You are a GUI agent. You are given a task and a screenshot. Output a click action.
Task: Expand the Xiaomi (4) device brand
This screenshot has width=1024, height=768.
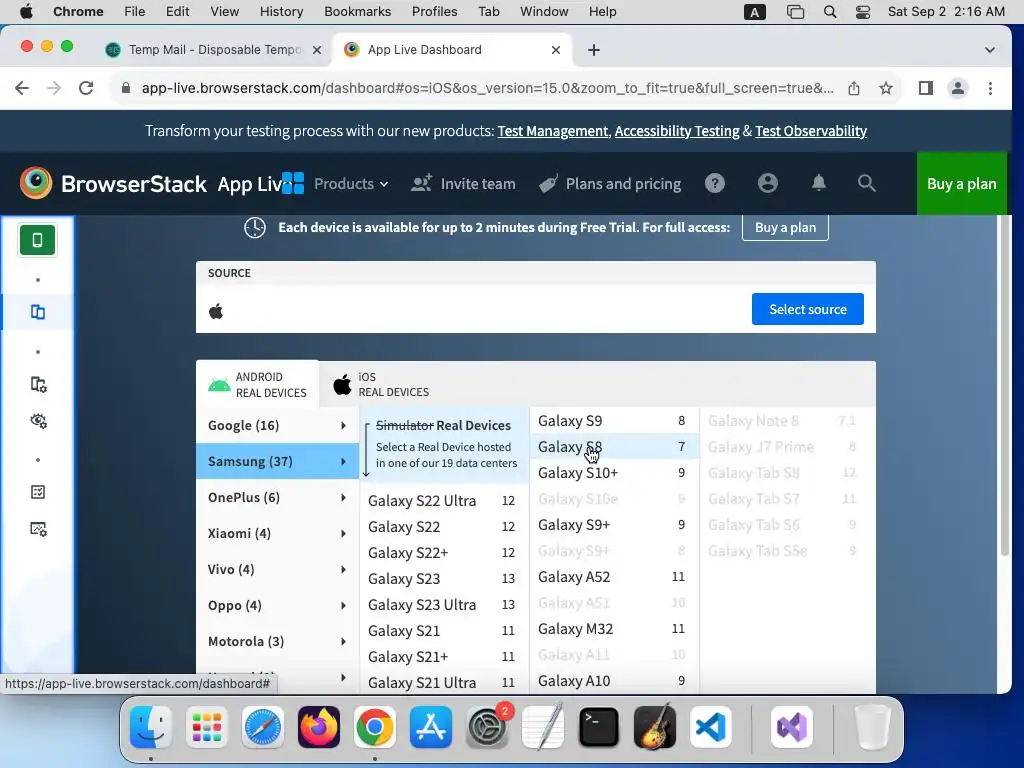tap(277, 534)
